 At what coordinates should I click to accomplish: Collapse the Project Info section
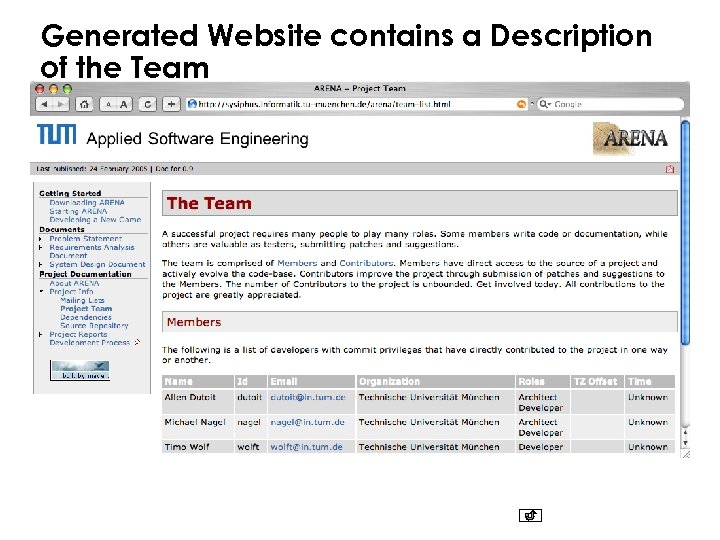coord(41,292)
